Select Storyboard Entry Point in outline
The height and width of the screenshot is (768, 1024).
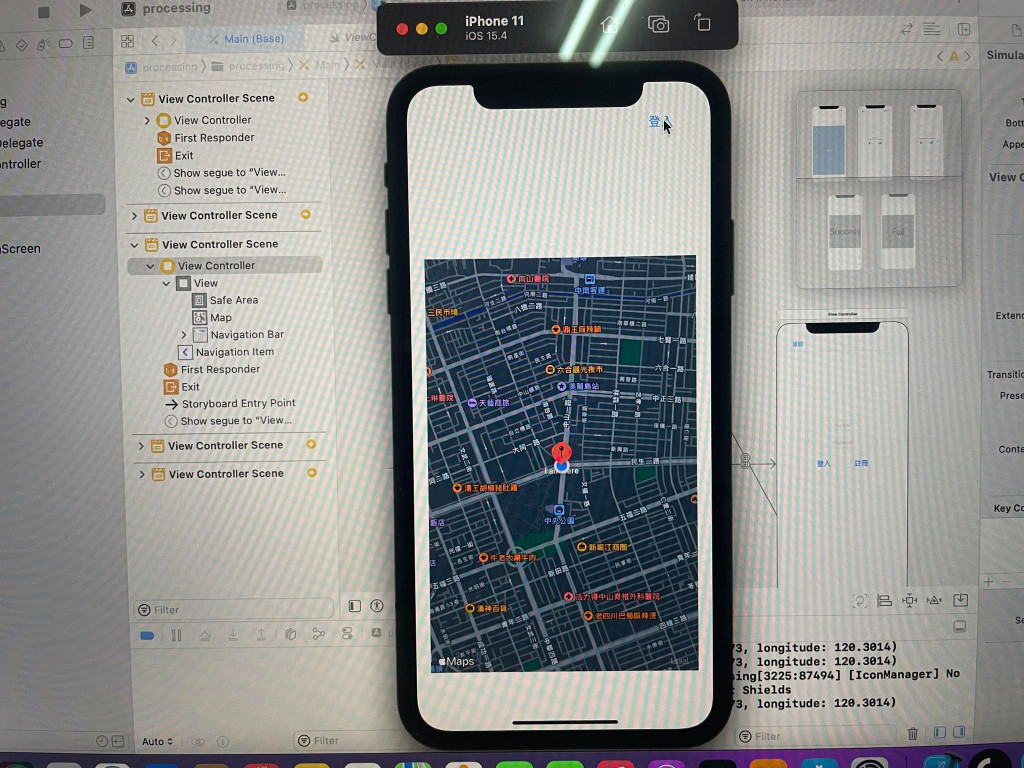point(231,404)
